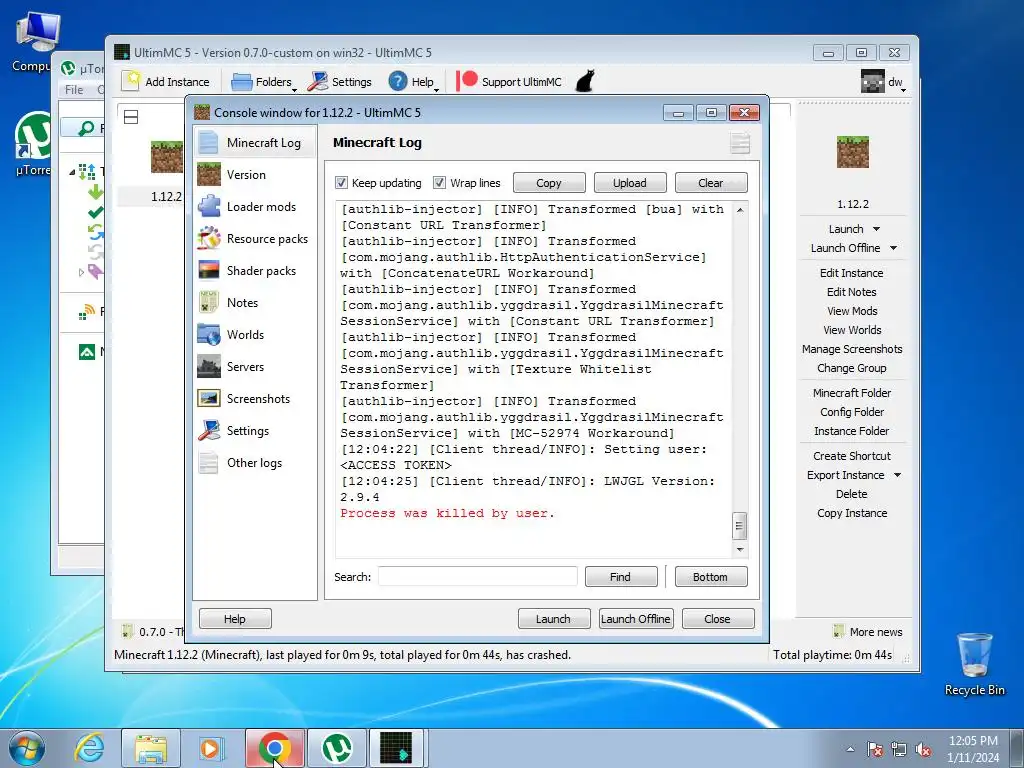Screen dimensions: 1024x768
Task: Select Other logs in console sidebar
Action: (255, 462)
